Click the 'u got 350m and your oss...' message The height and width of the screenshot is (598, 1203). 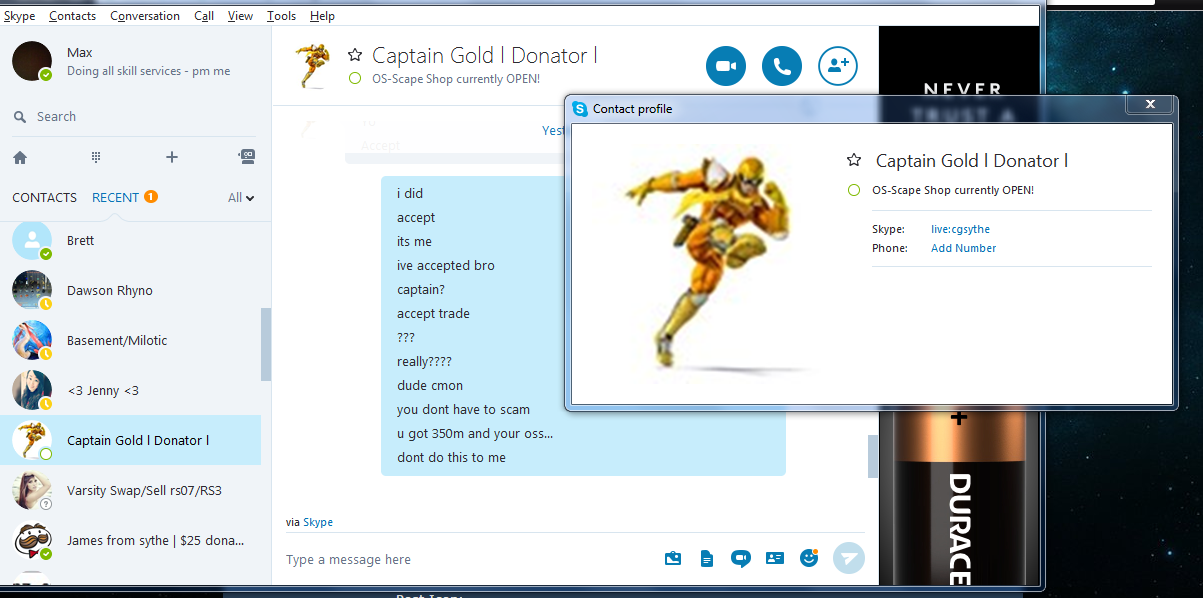point(475,433)
